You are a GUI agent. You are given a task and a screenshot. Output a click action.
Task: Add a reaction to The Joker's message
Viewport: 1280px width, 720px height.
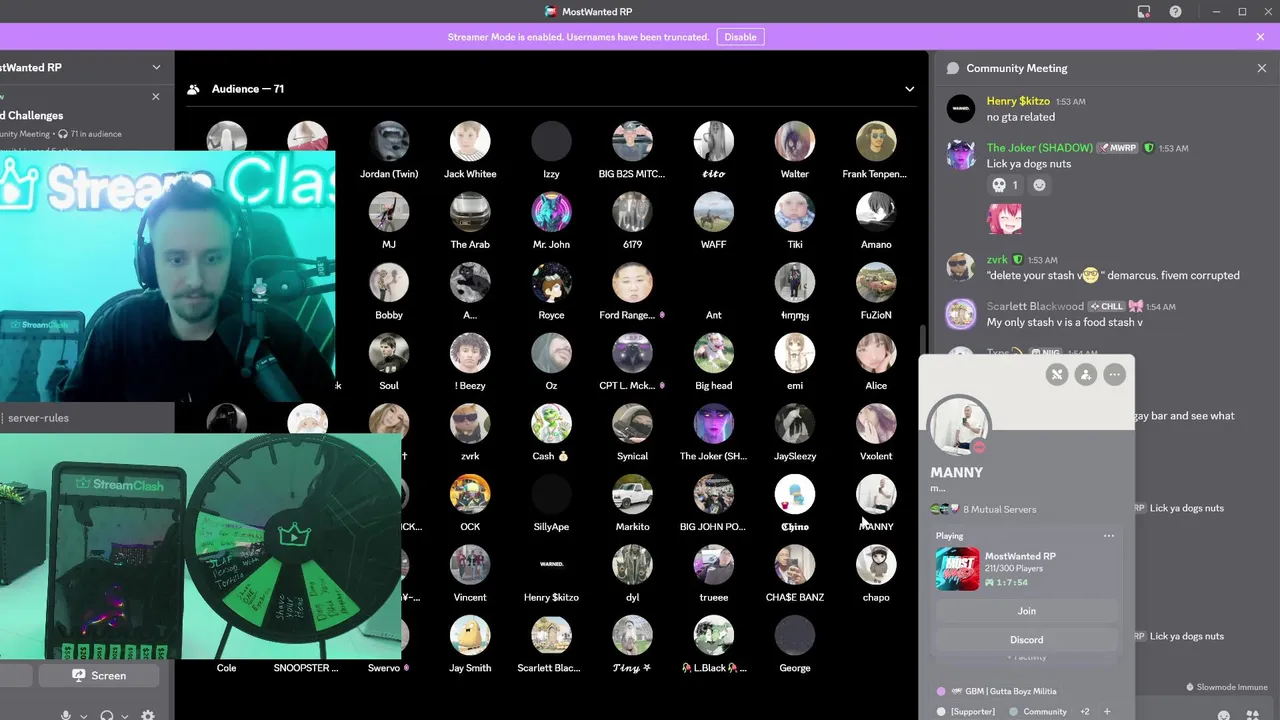point(1039,185)
